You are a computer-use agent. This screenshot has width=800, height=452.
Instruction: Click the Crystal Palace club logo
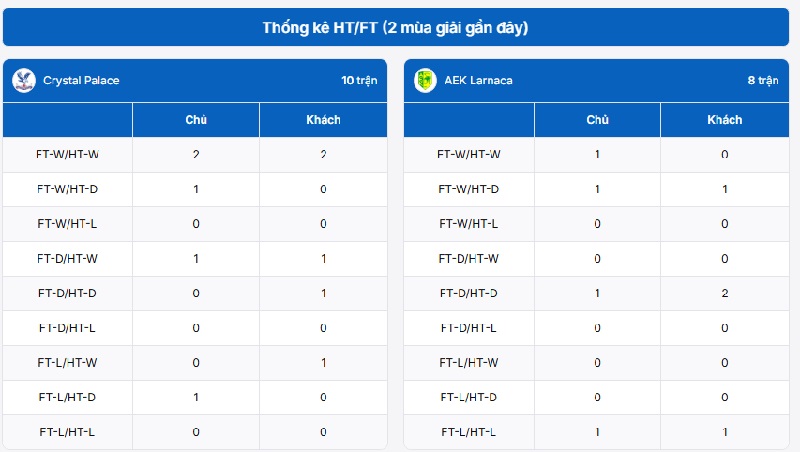pos(24,81)
